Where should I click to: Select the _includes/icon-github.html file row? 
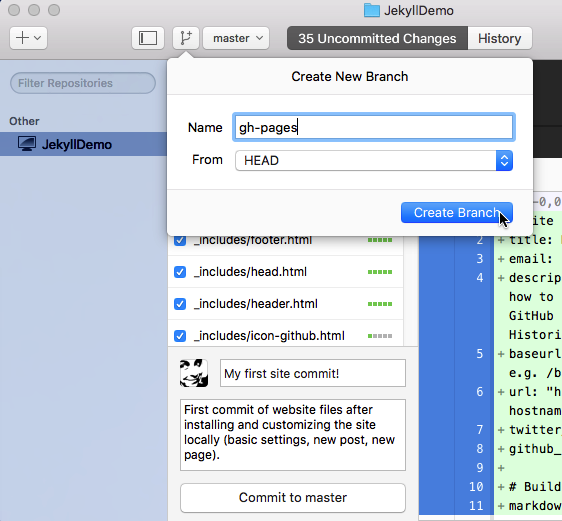(285, 334)
